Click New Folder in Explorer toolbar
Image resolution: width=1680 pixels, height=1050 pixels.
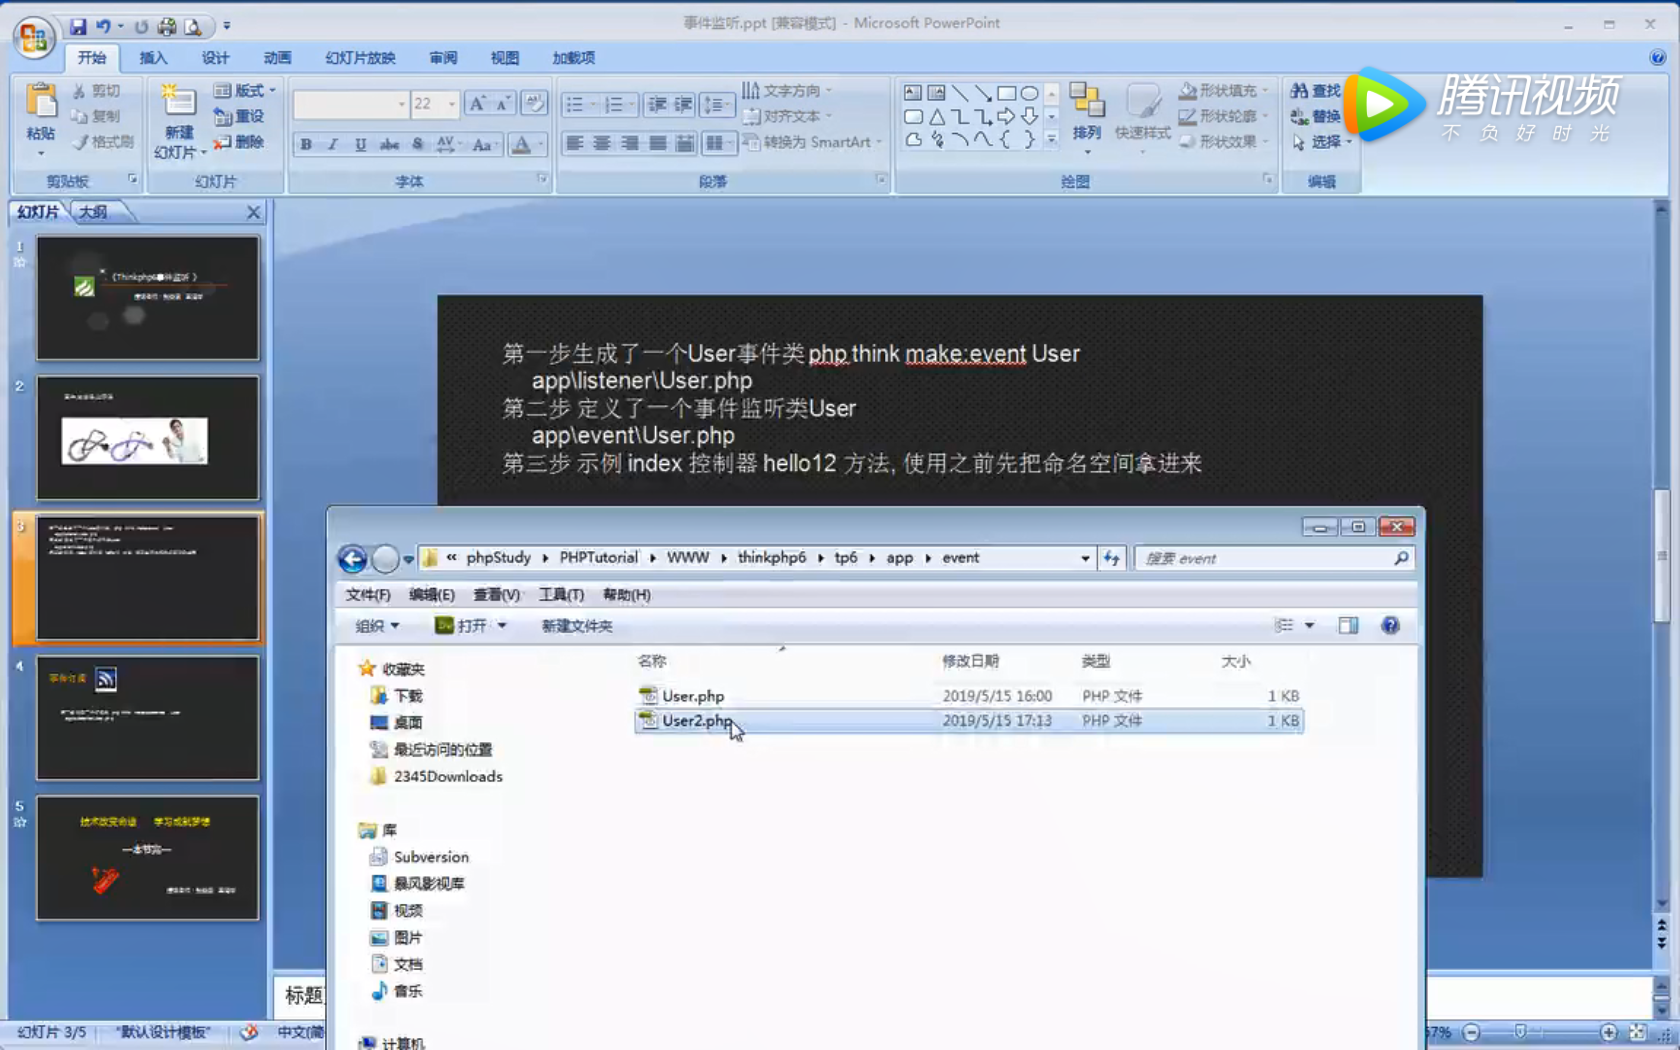tap(577, 626)
